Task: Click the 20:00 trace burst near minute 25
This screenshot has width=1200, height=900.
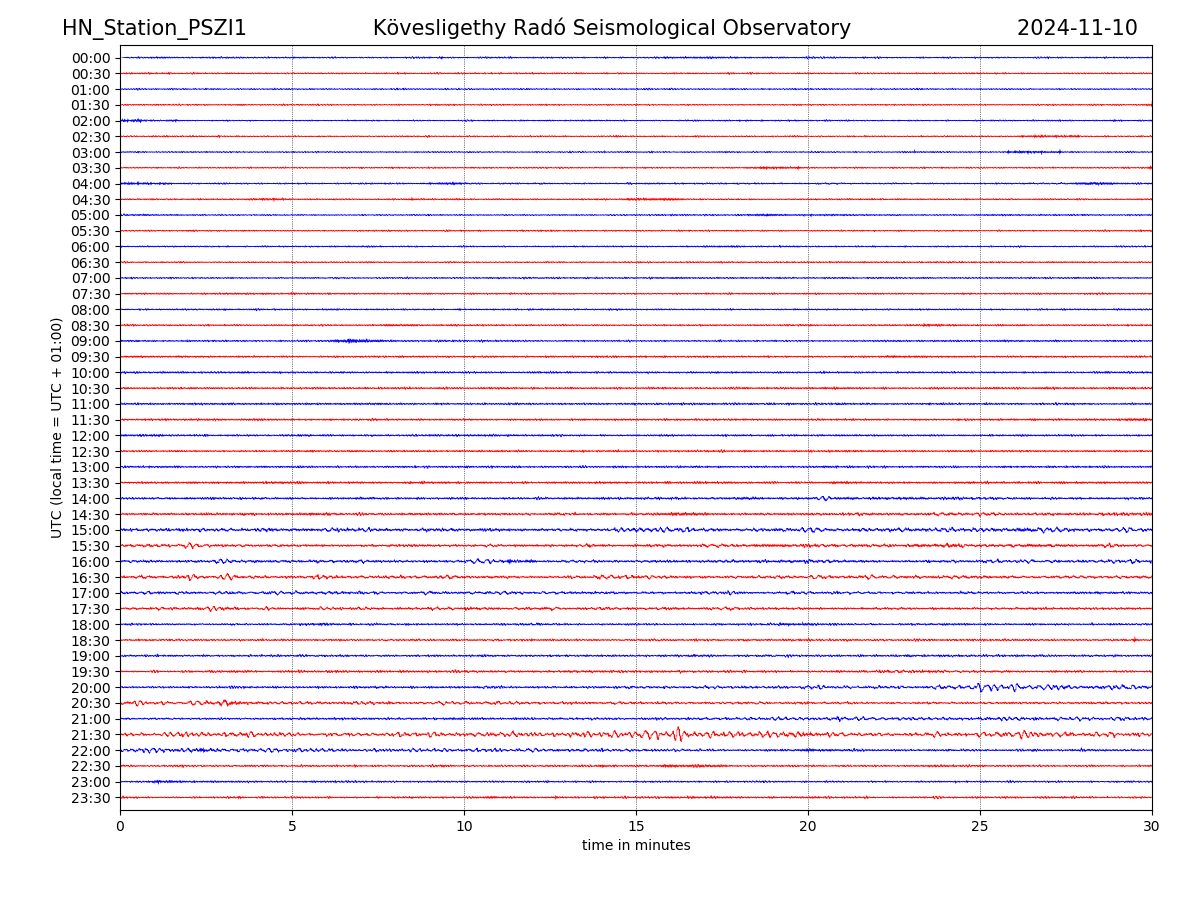Action: (985, 687)
